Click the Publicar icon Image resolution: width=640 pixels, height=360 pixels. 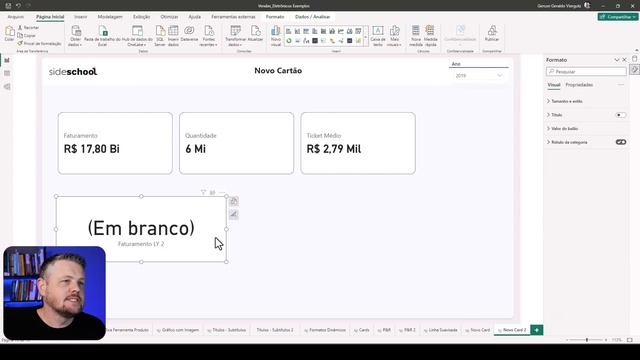(x=492, y=33)
